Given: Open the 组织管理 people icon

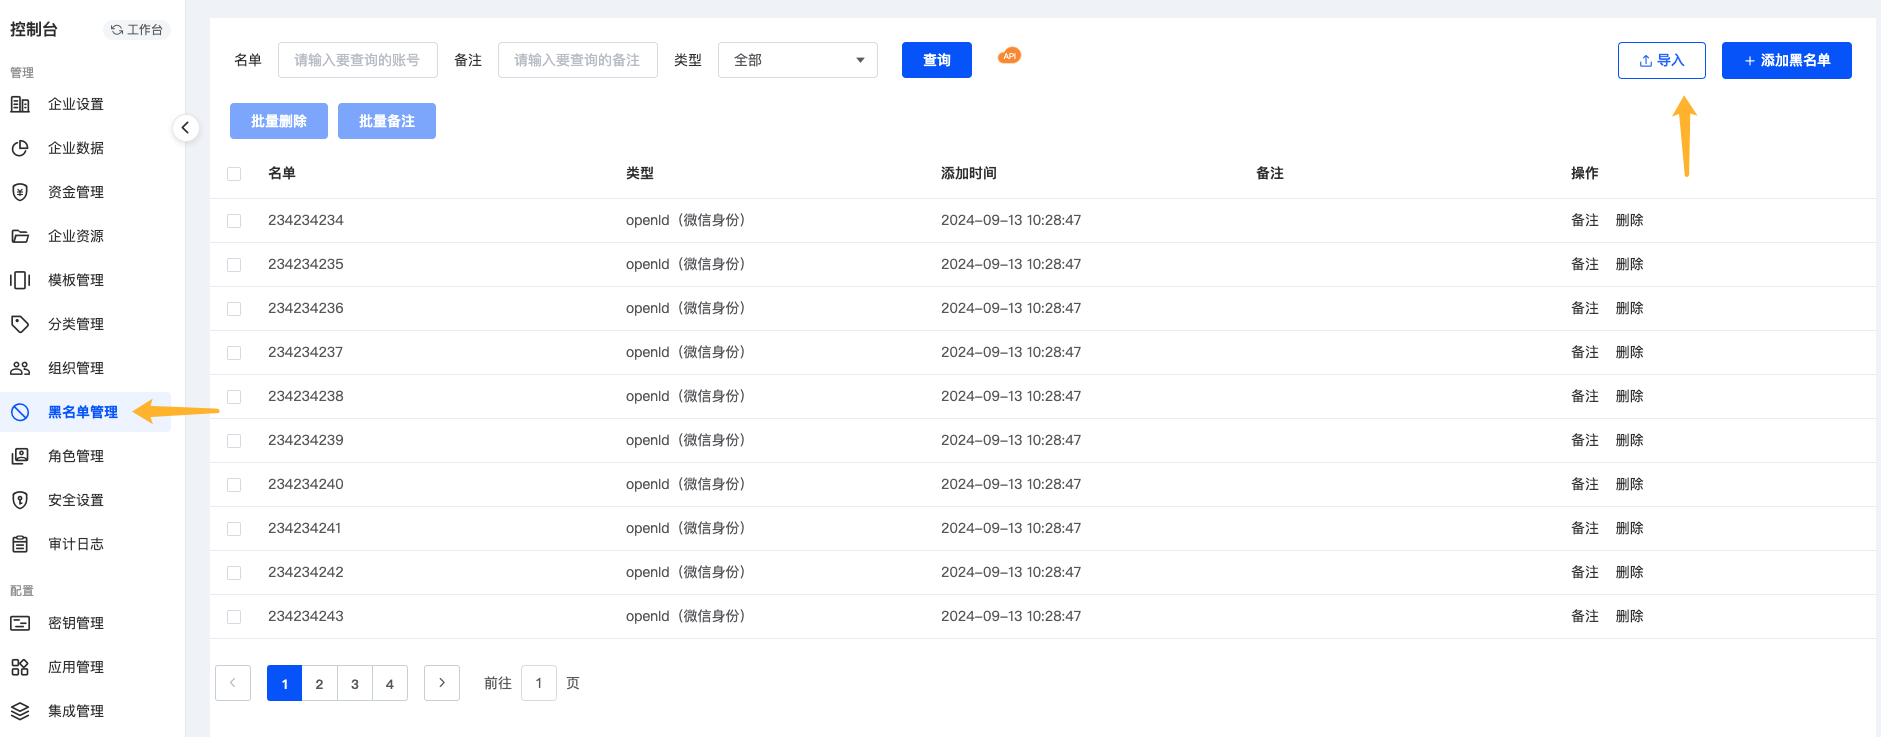Looking at the screenshot, I should point(20,368).
